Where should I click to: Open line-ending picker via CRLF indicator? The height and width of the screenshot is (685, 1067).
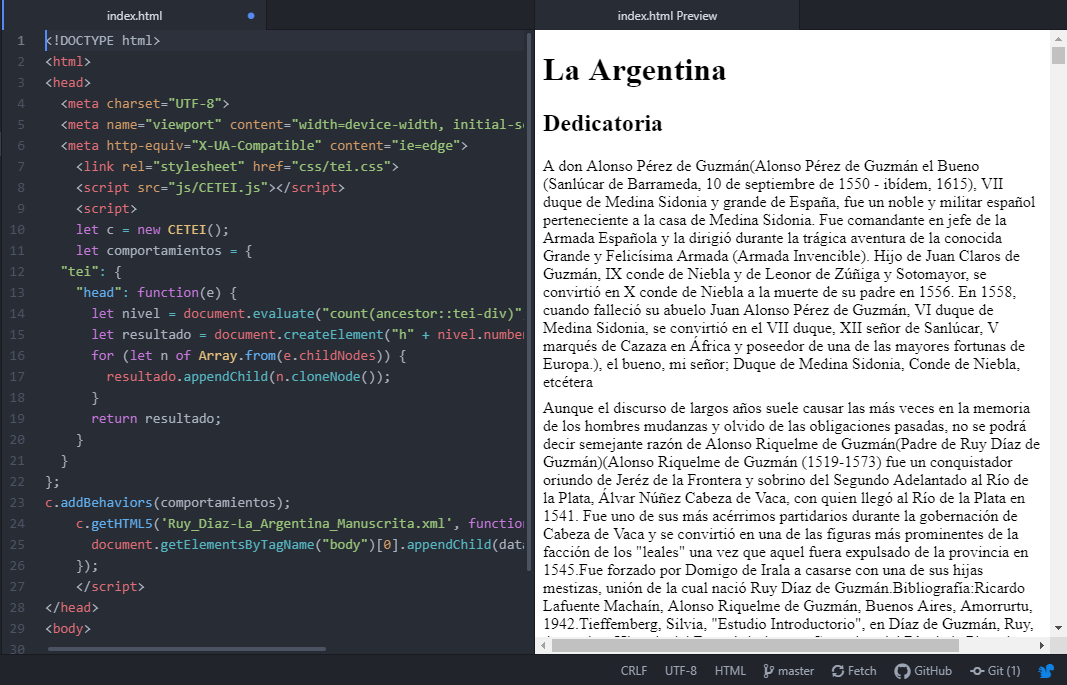tap(634, 670)
